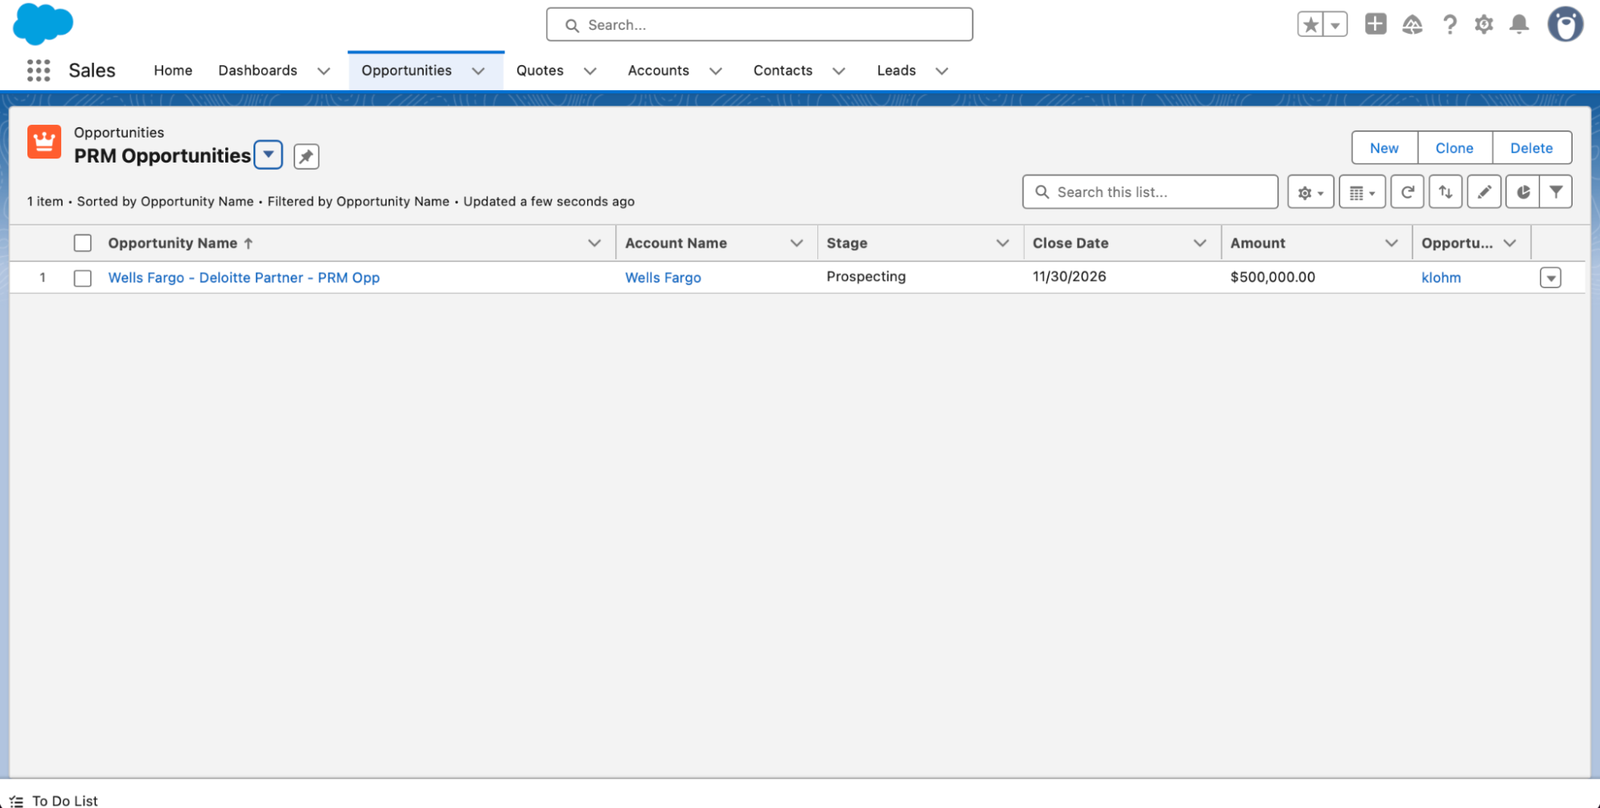Open the Display As table dropdown

tap(1362, 192)
